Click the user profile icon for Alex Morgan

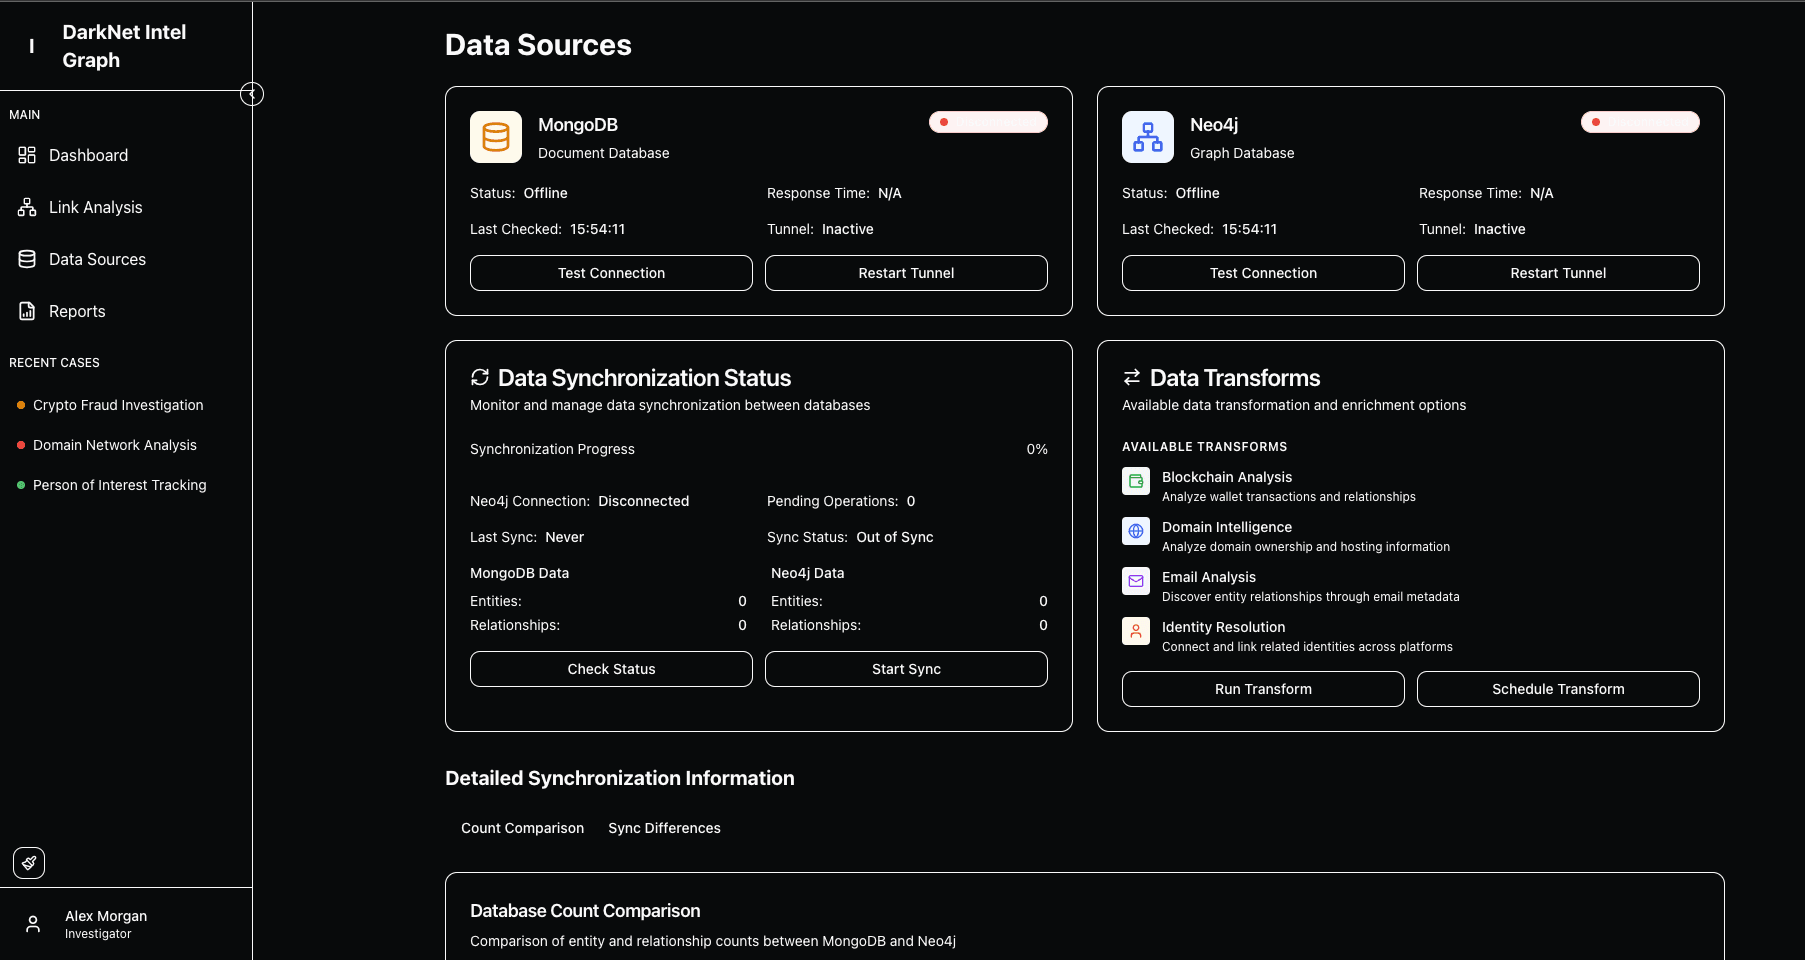click(x=33, y=924)
